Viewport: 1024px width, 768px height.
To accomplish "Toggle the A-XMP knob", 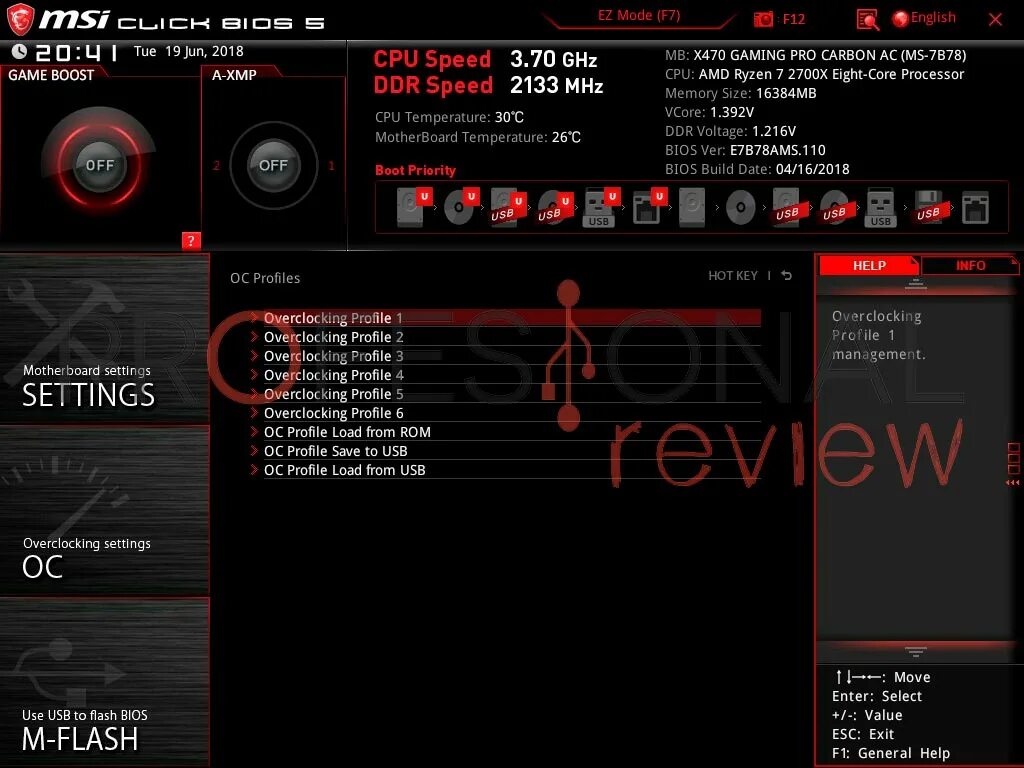I will [x=274, y=165].
